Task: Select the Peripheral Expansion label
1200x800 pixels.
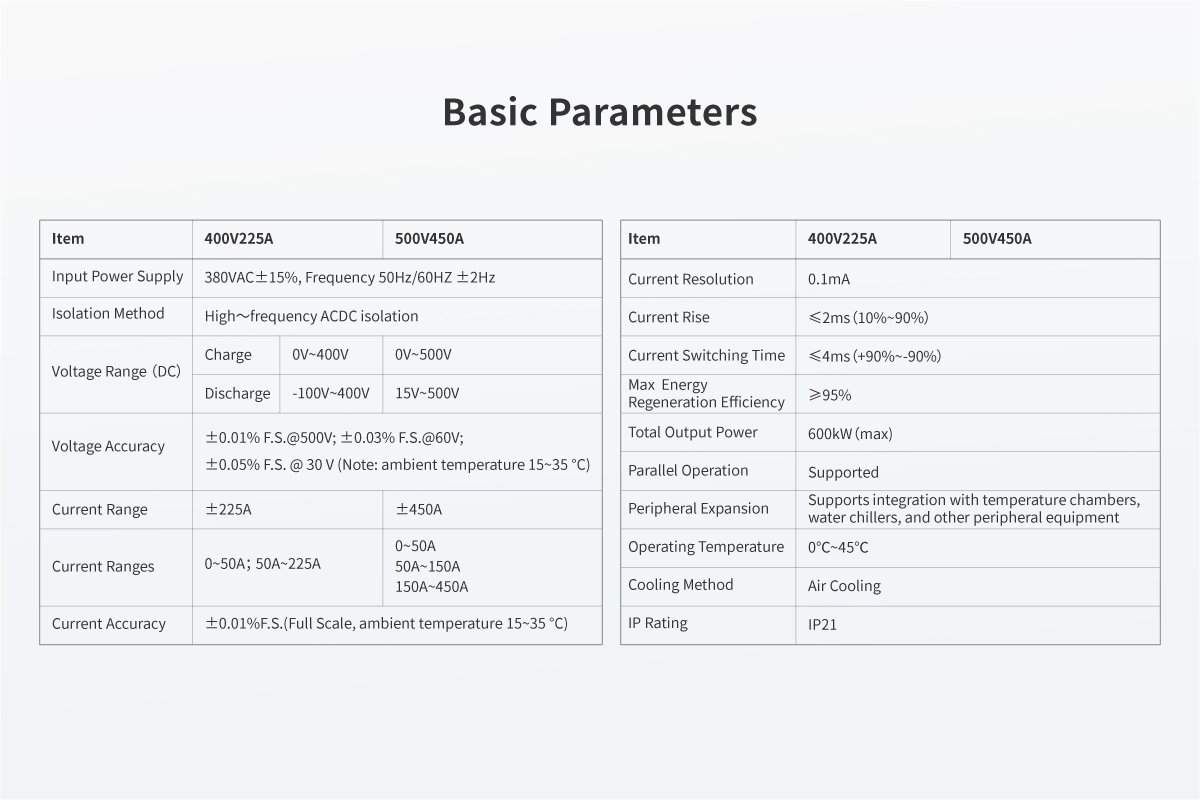Action: coord(699,509)
